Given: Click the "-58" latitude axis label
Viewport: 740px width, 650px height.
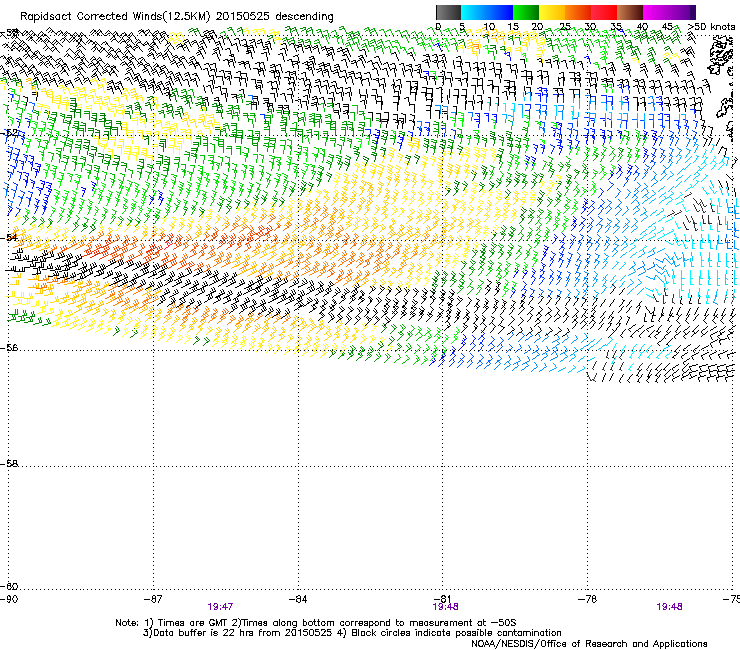Looking at the screenshot, I should point(9,464).
